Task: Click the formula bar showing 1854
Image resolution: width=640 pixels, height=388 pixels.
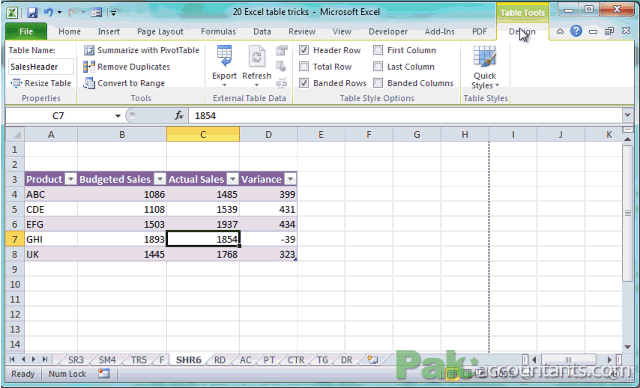Action: coord(405,116)
